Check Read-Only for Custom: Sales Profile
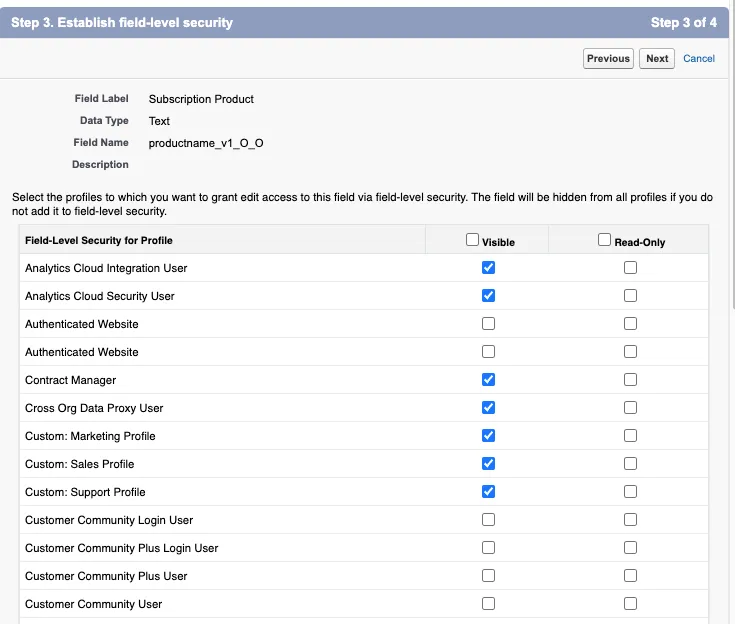The width and height of the screenshot is (735, 624). click(x=630, y=464)
